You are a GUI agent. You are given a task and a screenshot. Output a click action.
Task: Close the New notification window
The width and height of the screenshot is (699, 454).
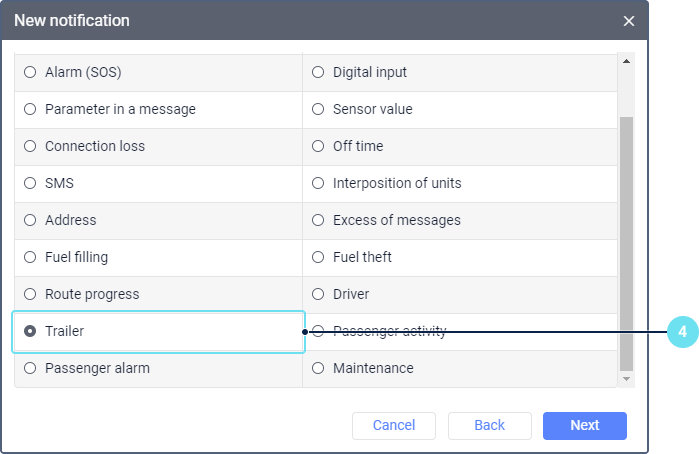[x=629, y=21]
